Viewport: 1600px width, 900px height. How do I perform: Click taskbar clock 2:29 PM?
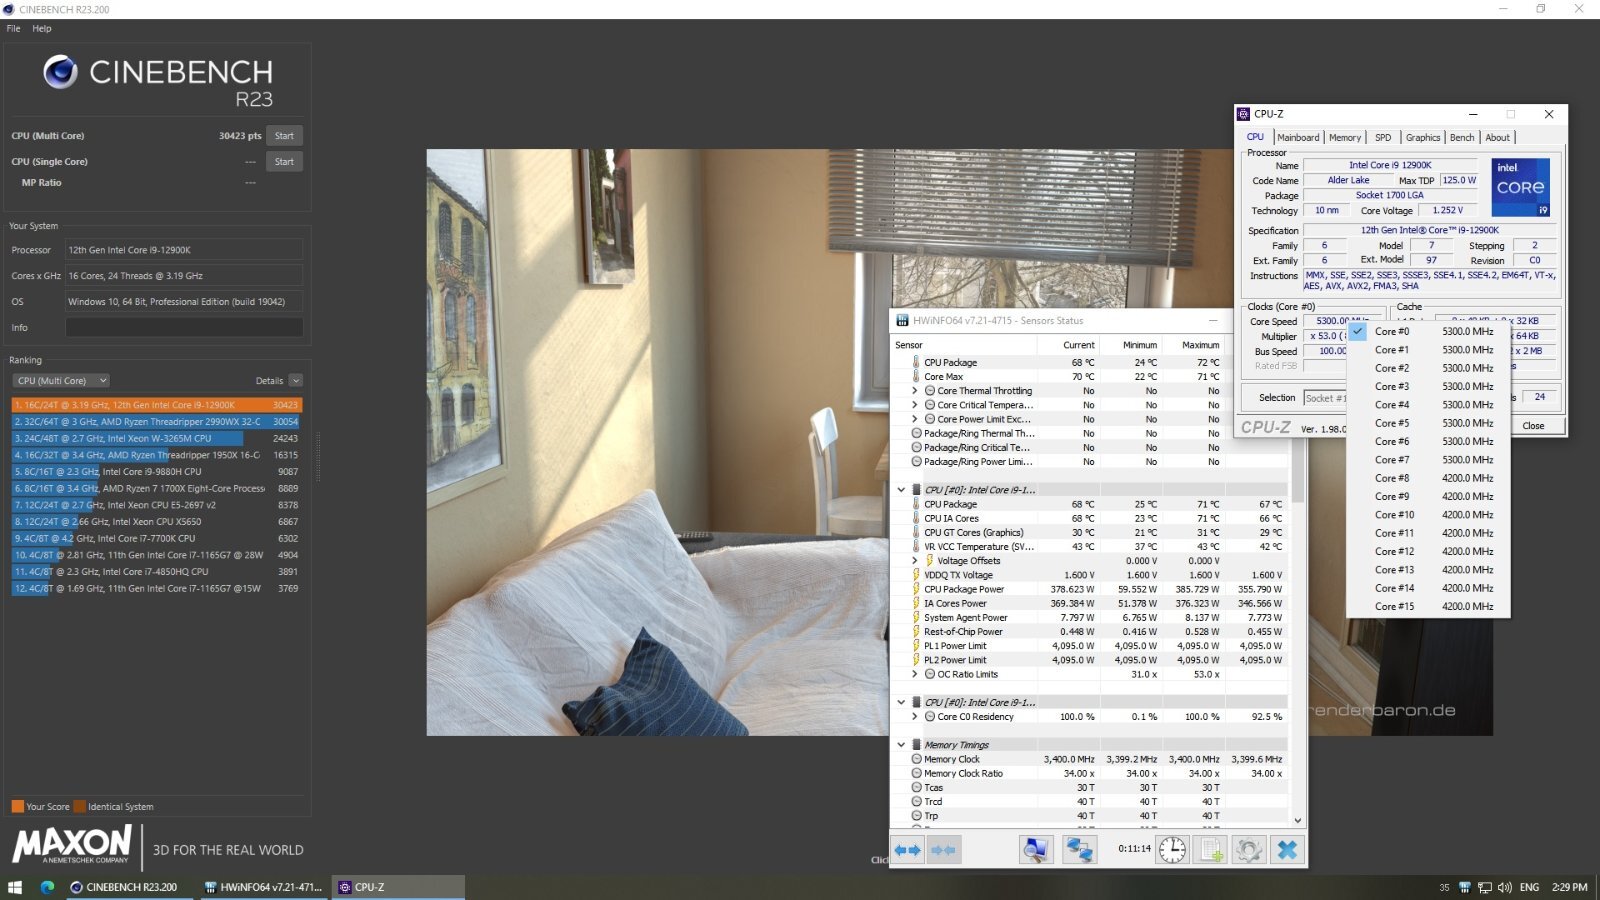tap(1569, 887)
